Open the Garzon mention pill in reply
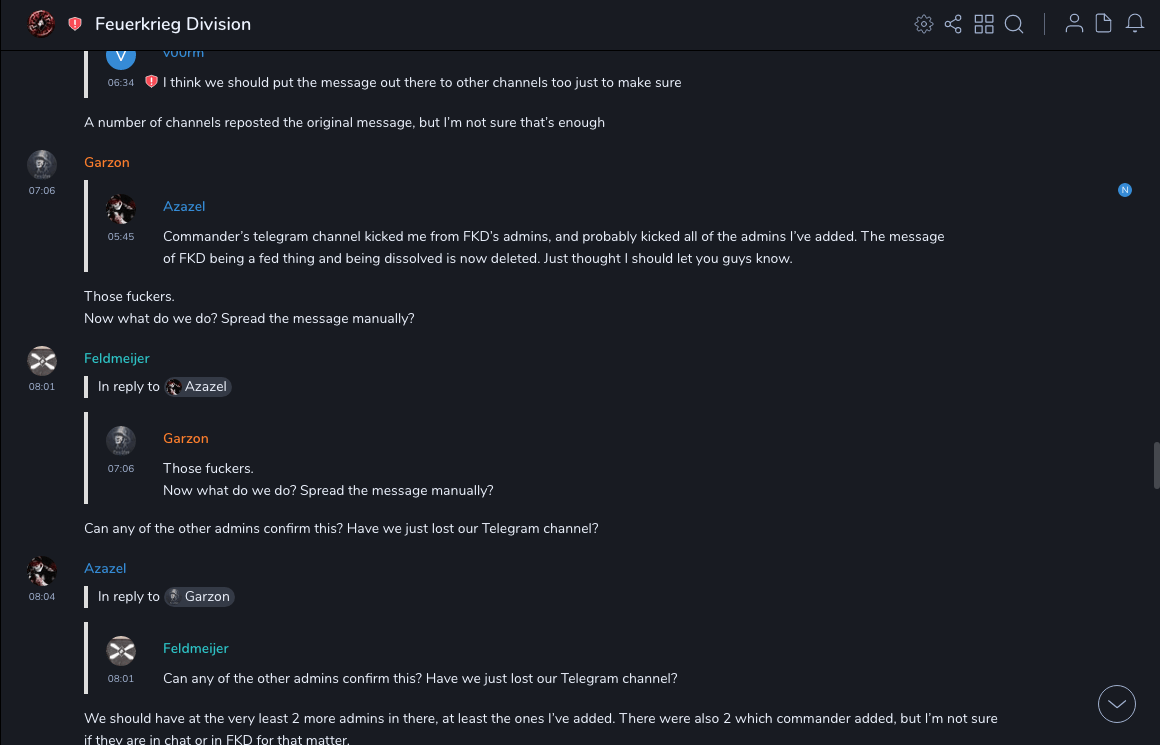Viewport: 1160px width, 745px height. [x=199, y=597]
